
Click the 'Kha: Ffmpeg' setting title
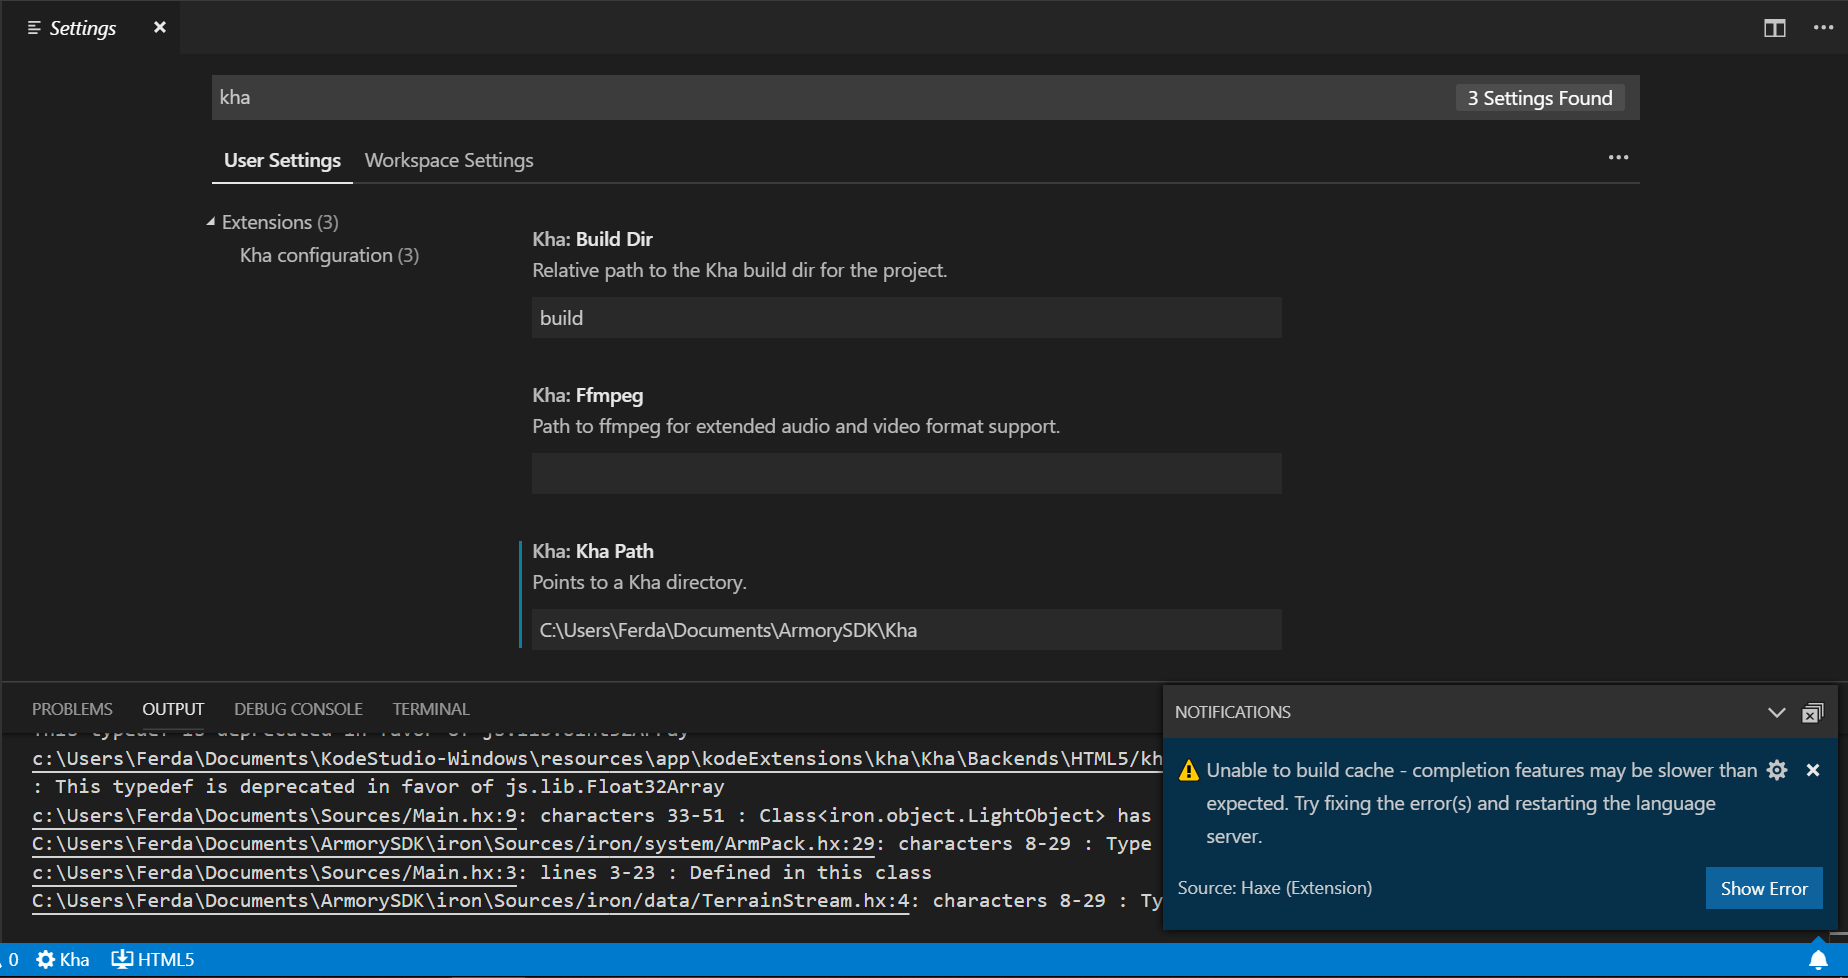coord(588,395)
